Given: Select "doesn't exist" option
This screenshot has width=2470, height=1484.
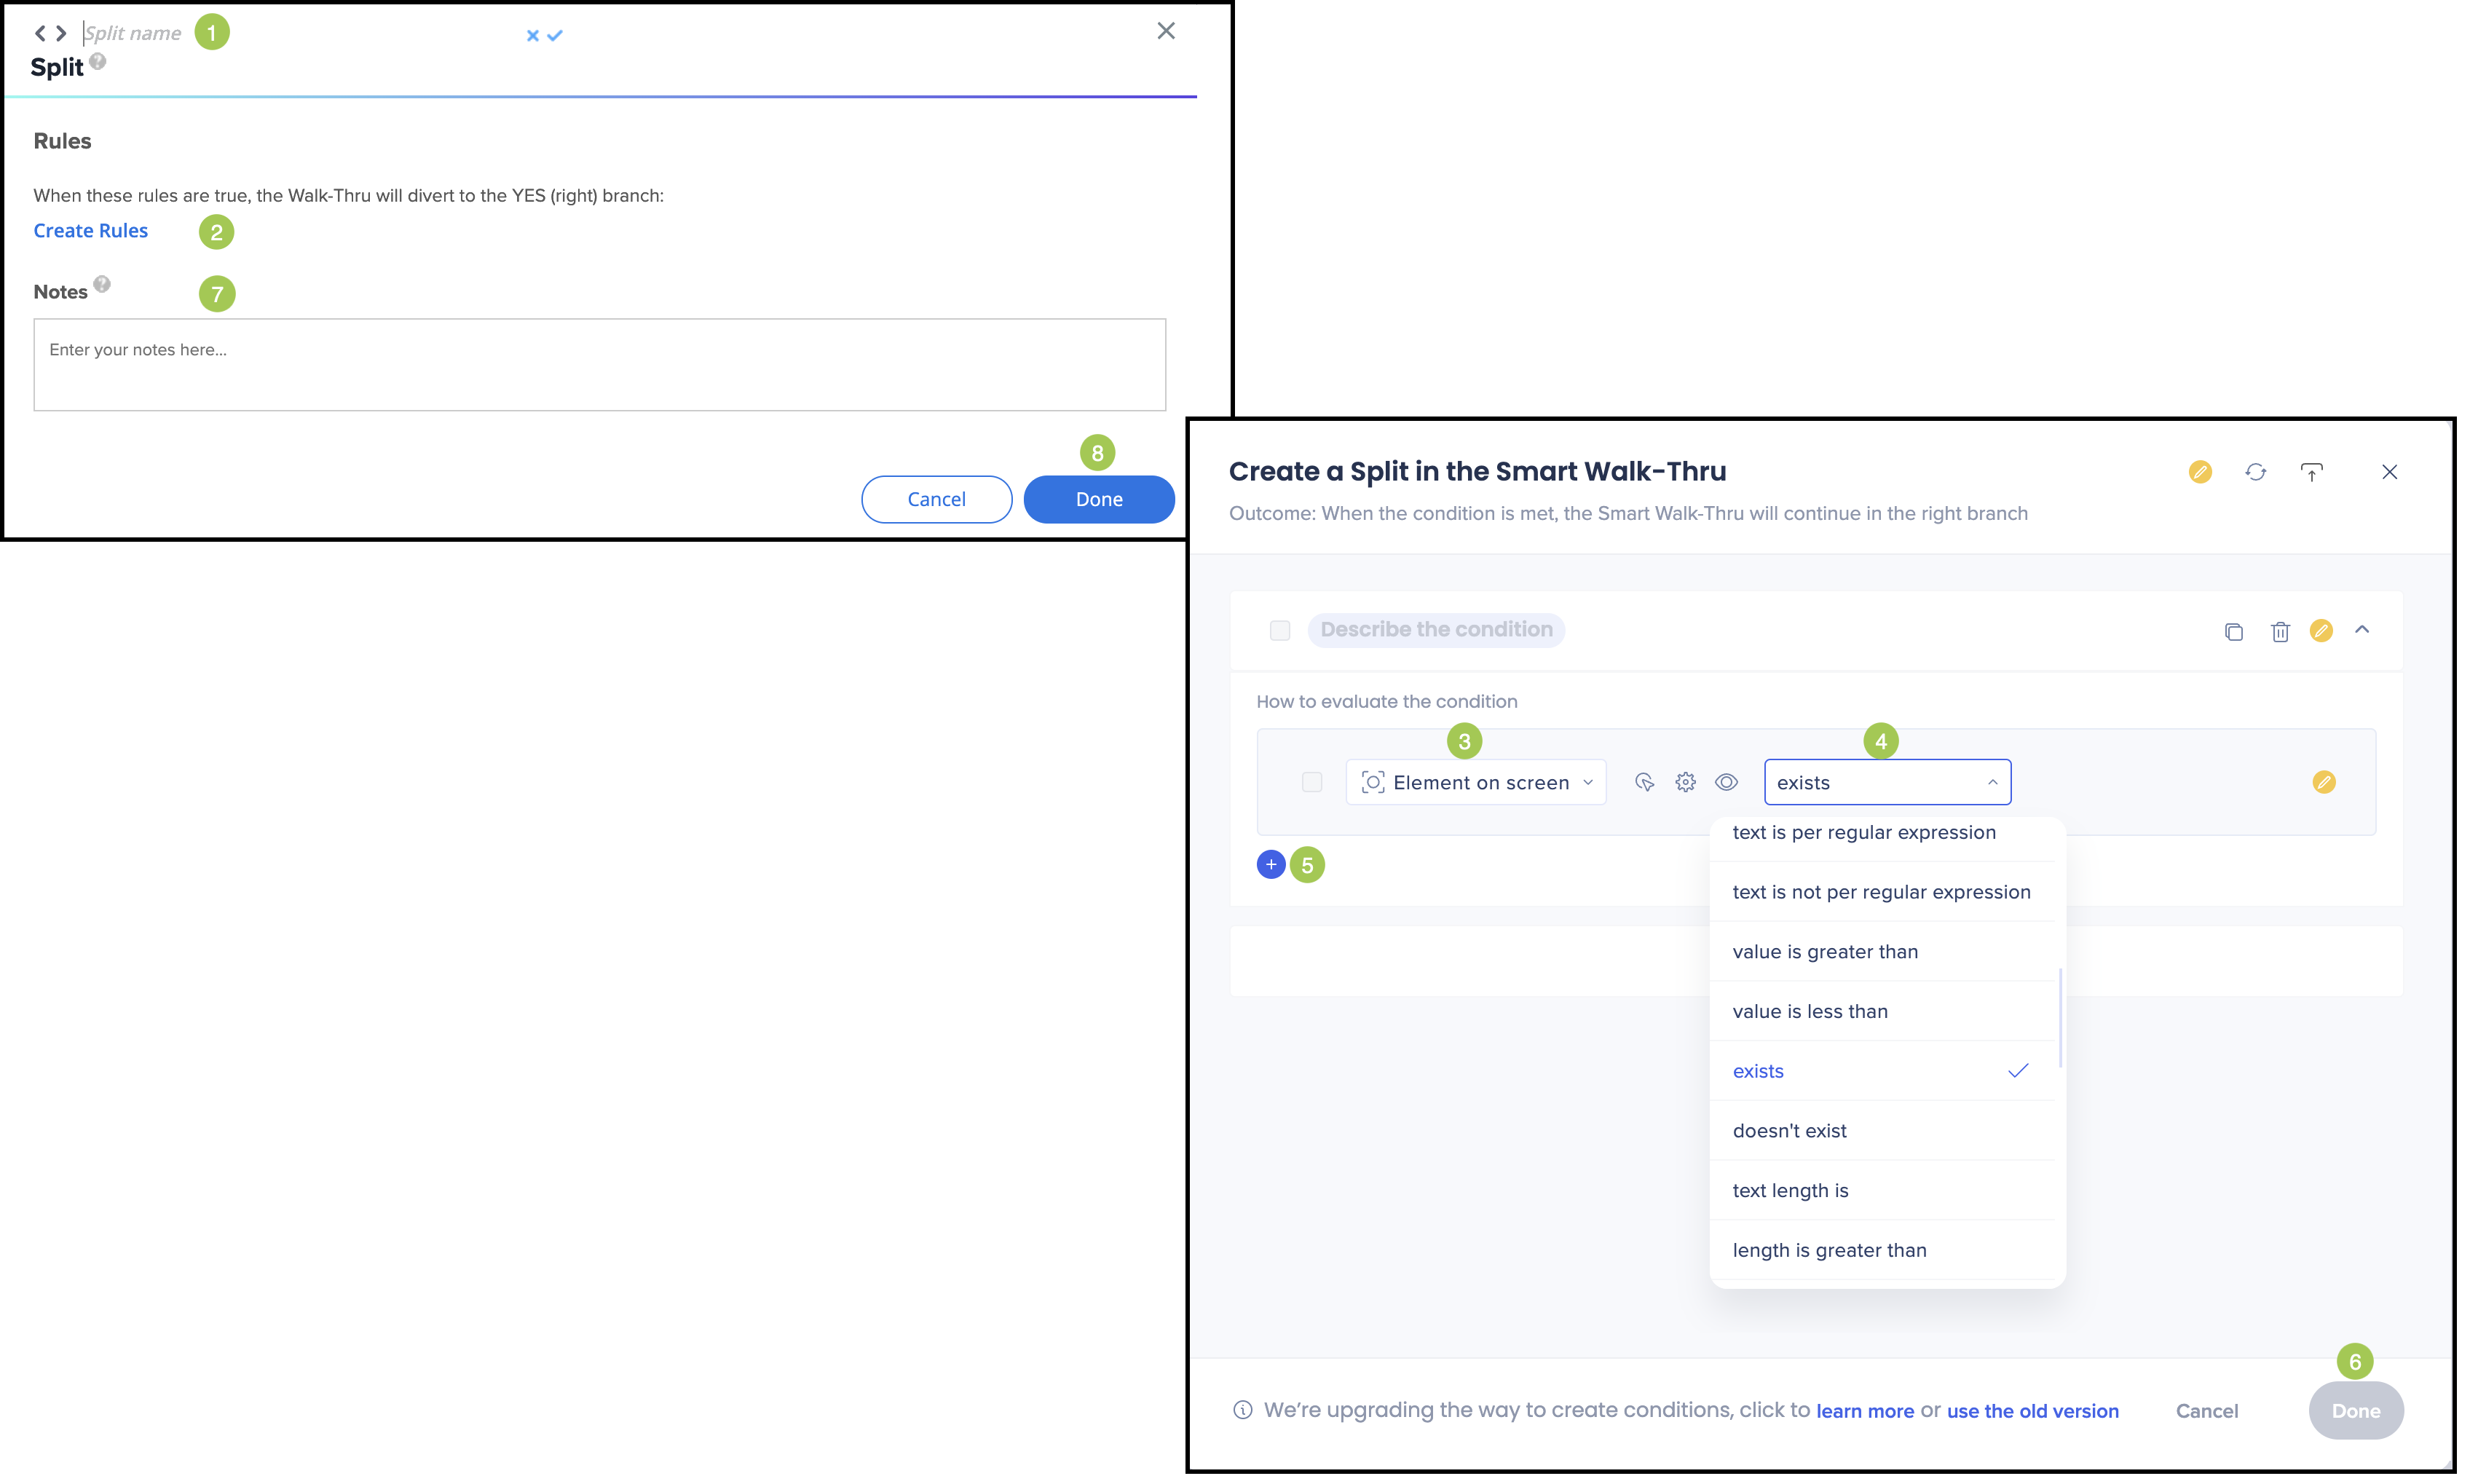Looking at the screenshot, I should point(1789,1130).
